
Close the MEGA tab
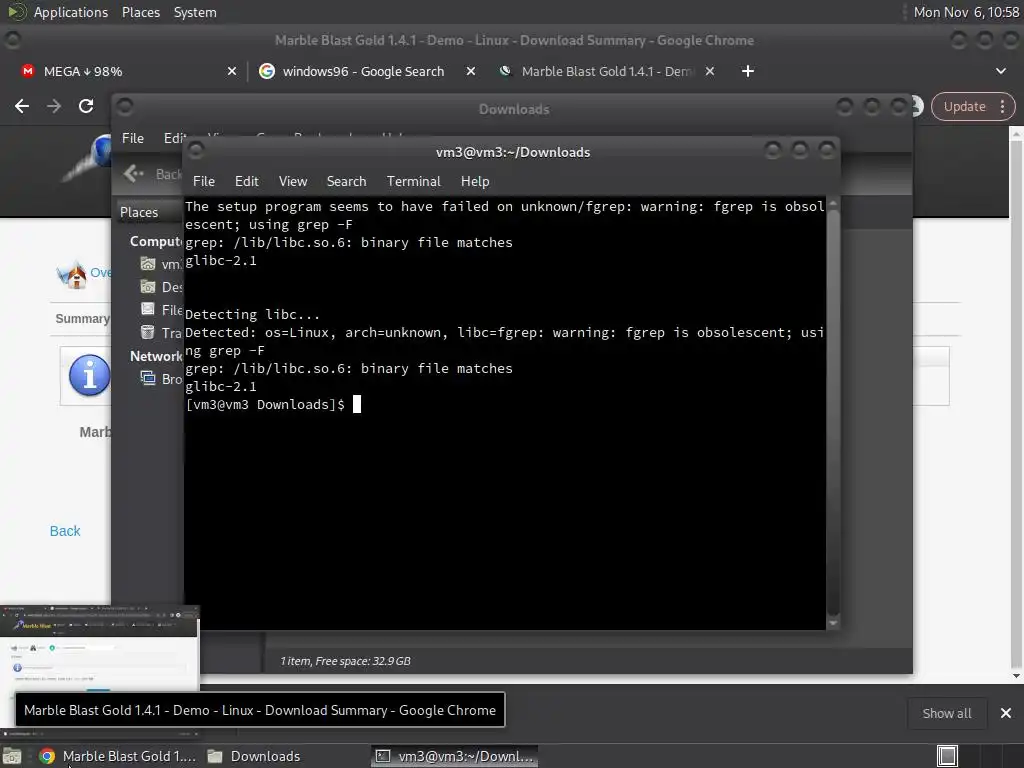tap(232, 71)
